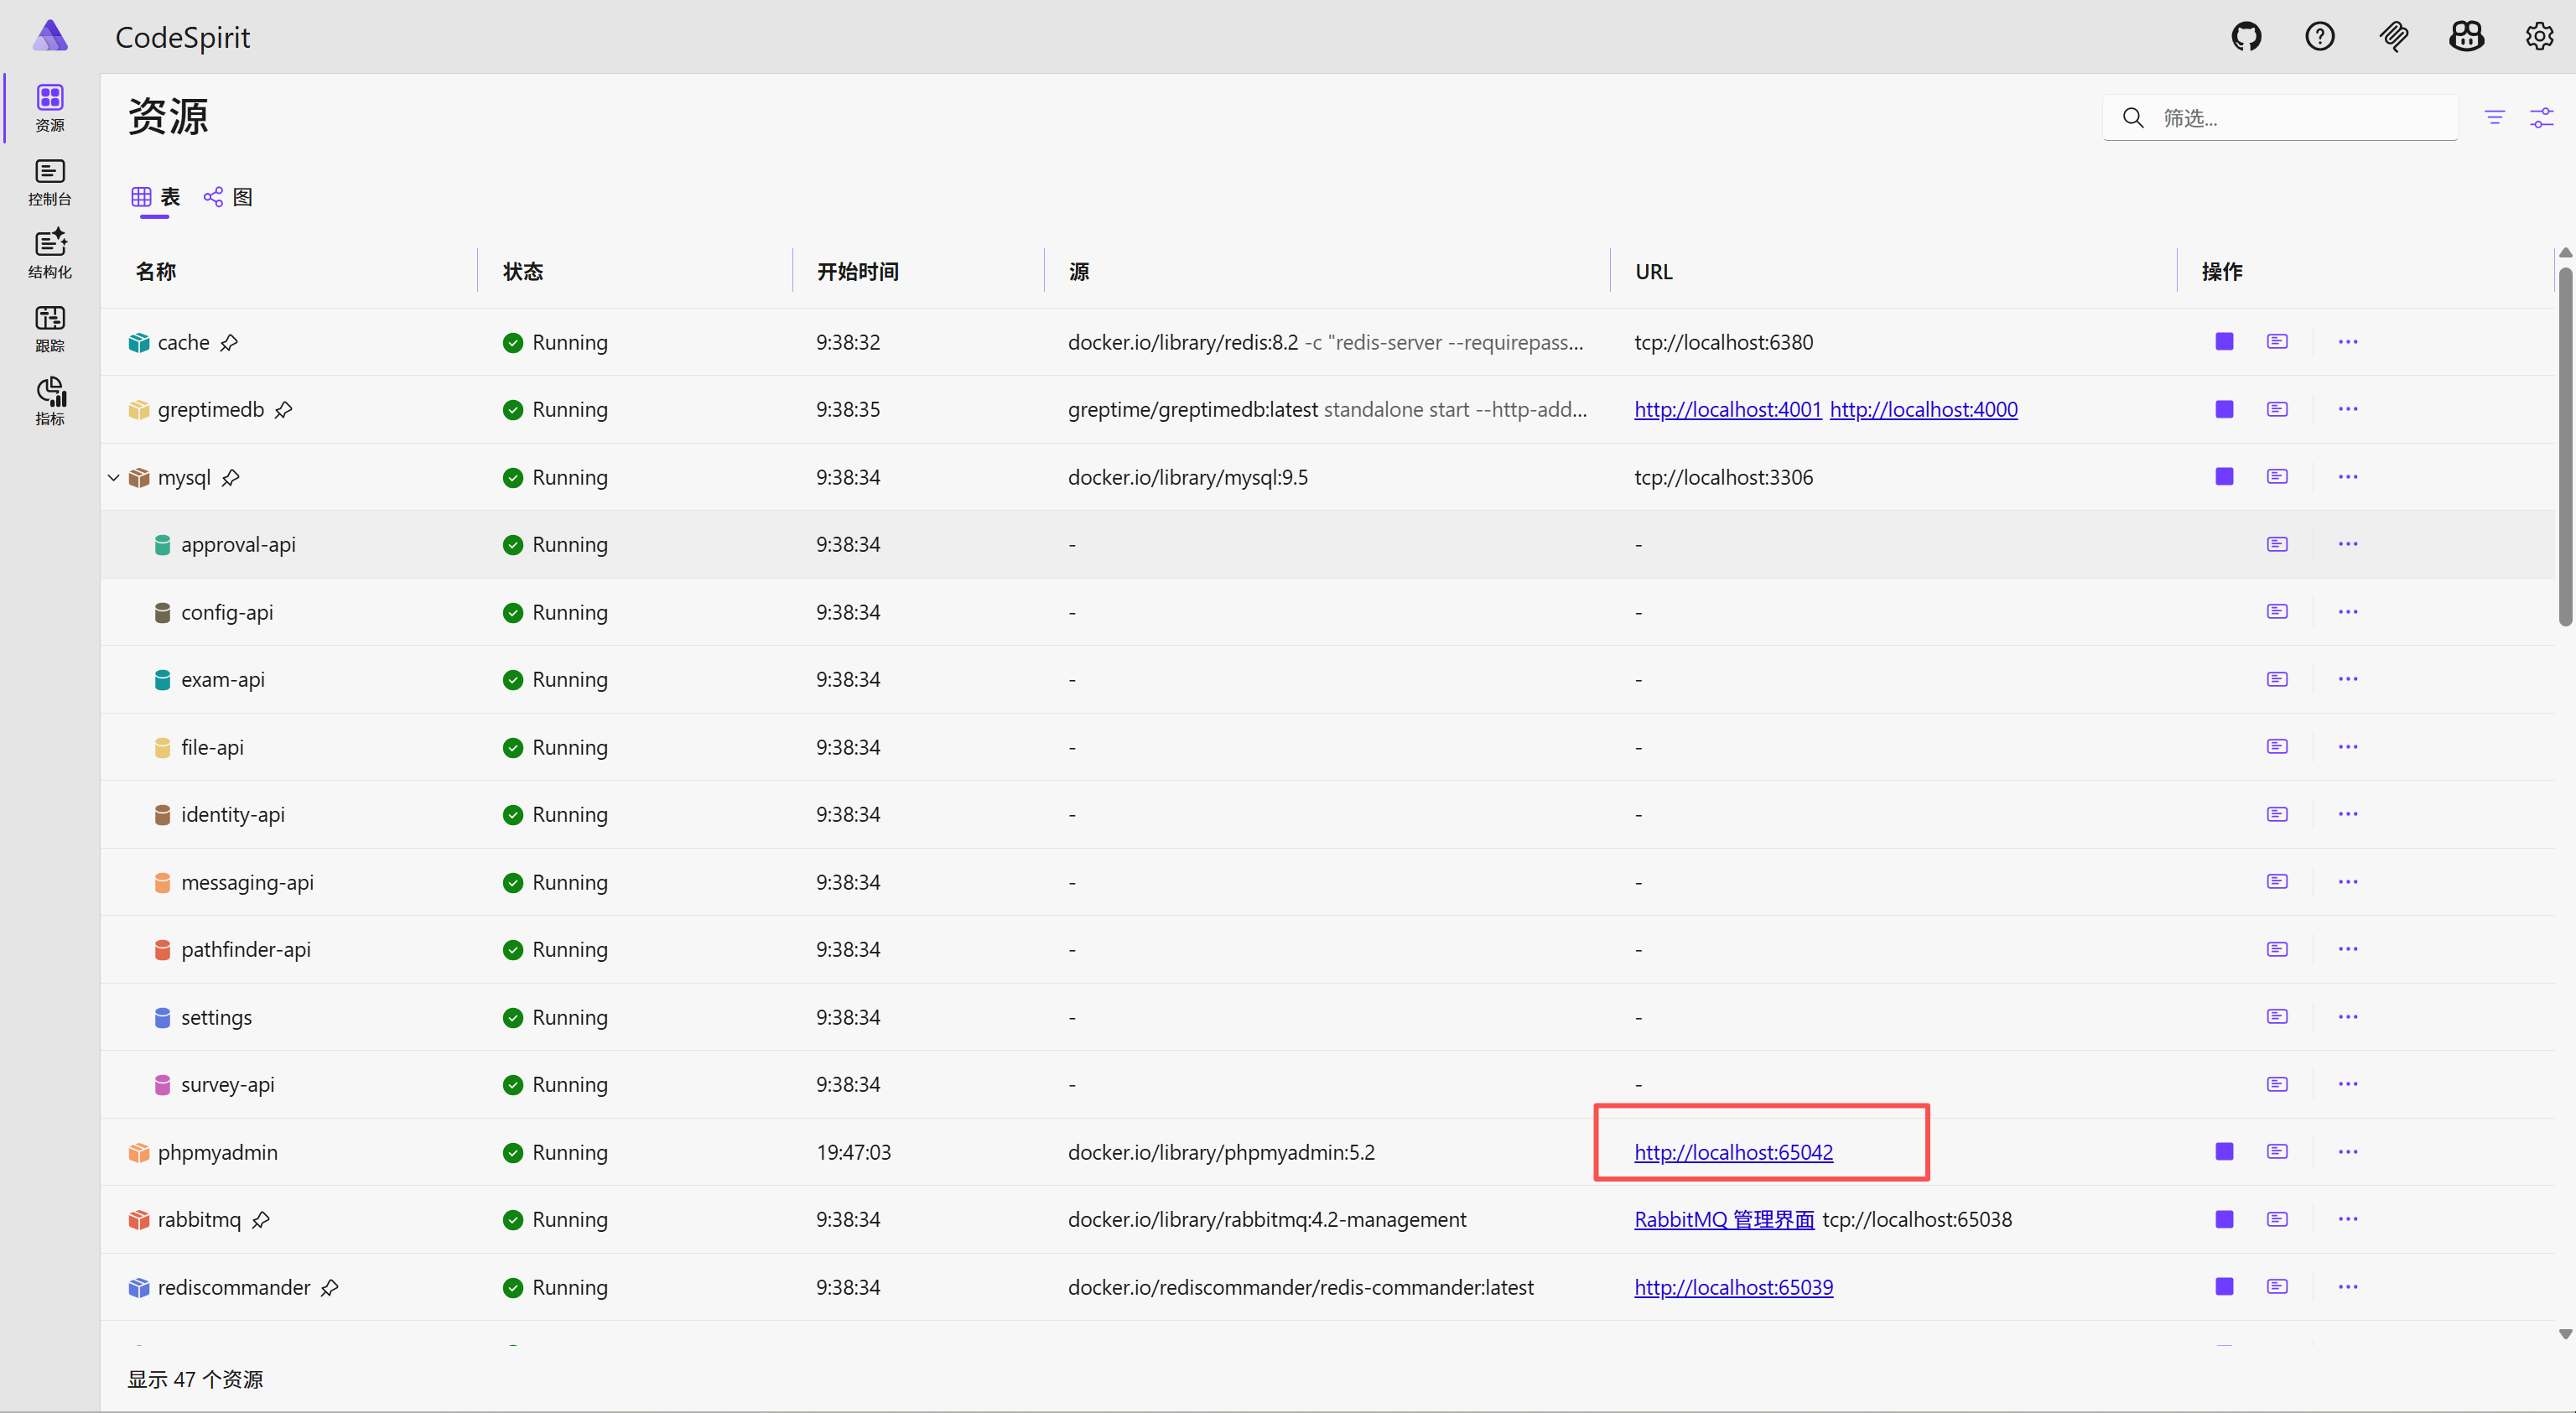Switch to the 图 graph view tab
2576x1413 pixels.
pos(228,197)
